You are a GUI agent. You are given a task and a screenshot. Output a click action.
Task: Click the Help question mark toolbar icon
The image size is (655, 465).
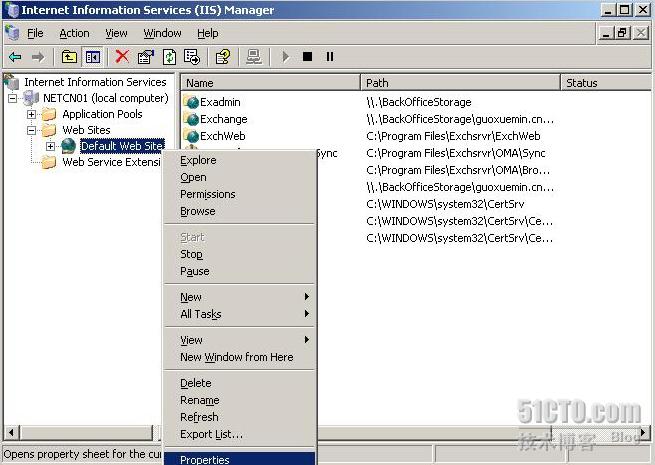click(223, 57)
